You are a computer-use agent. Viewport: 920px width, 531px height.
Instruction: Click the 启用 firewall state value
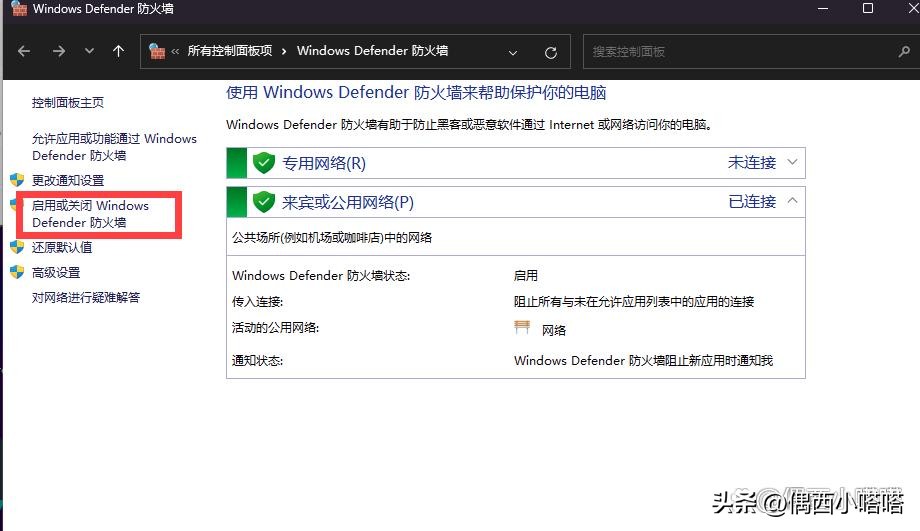526,275
